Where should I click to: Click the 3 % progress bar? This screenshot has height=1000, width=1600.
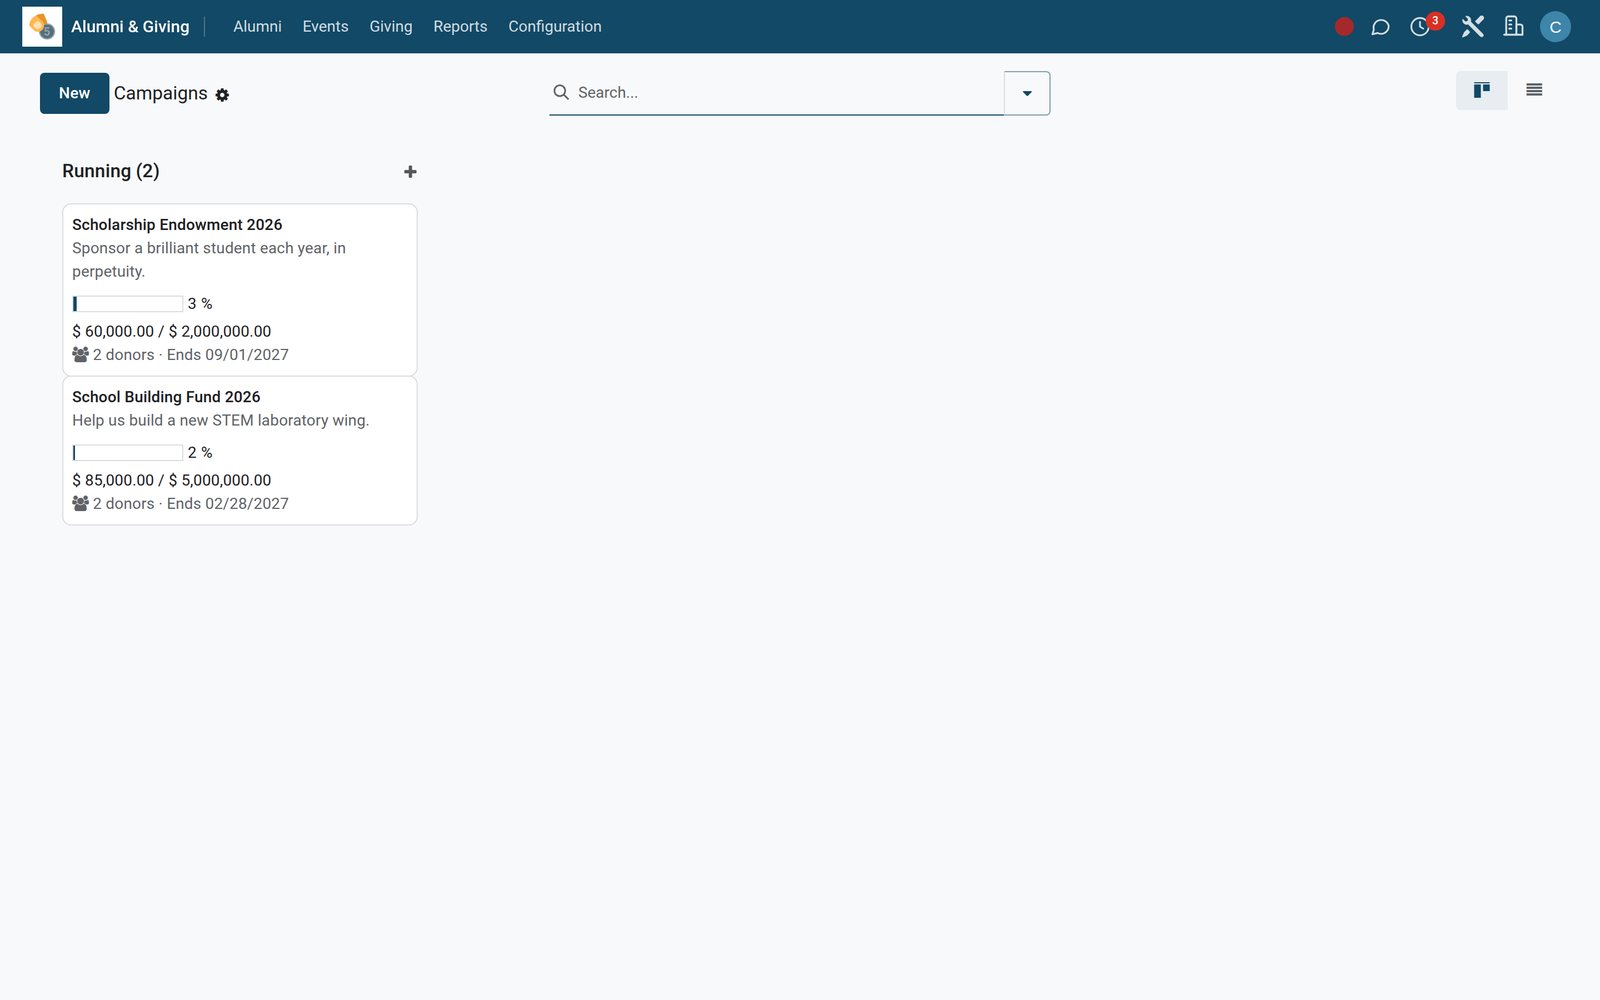point(128,304)
